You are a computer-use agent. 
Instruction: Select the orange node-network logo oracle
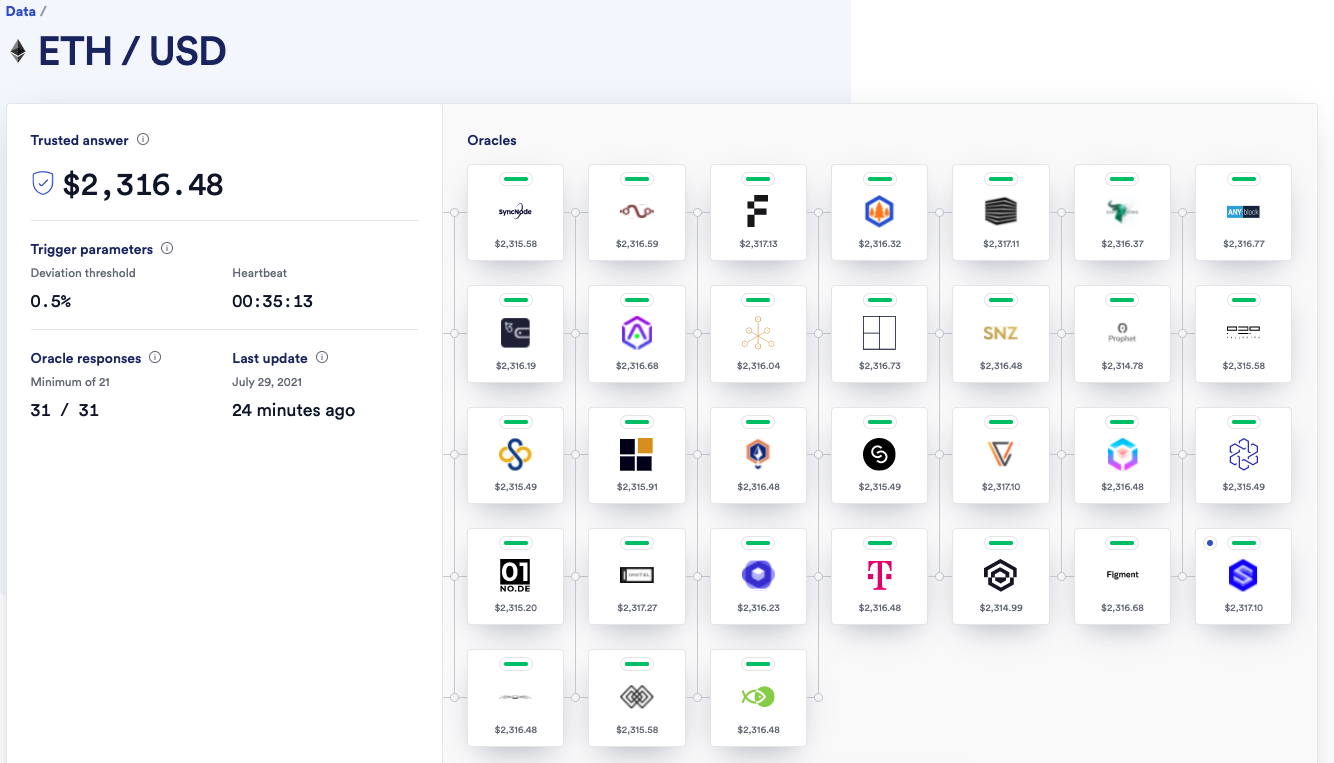tap(759, 334)
